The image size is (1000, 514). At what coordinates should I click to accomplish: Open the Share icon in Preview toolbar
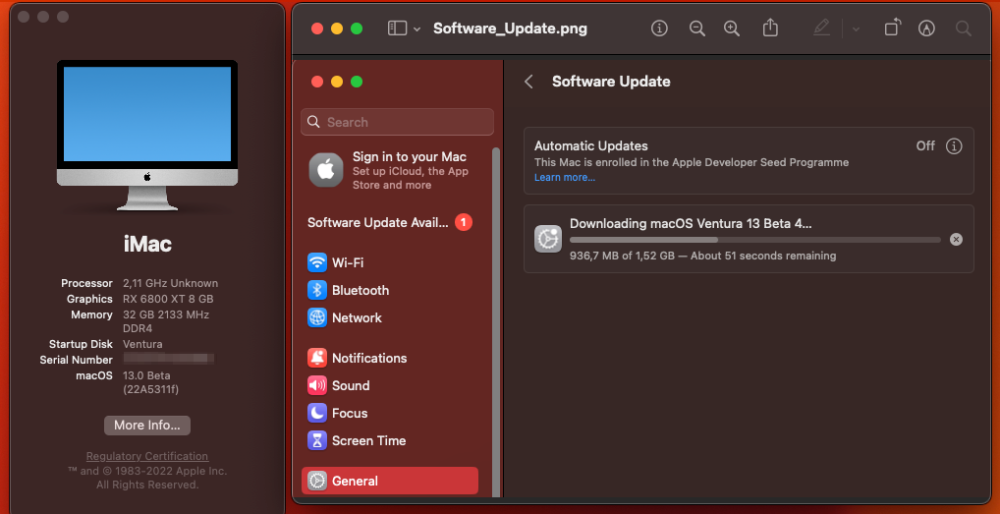pyautogui.click(x=770, y=27)
